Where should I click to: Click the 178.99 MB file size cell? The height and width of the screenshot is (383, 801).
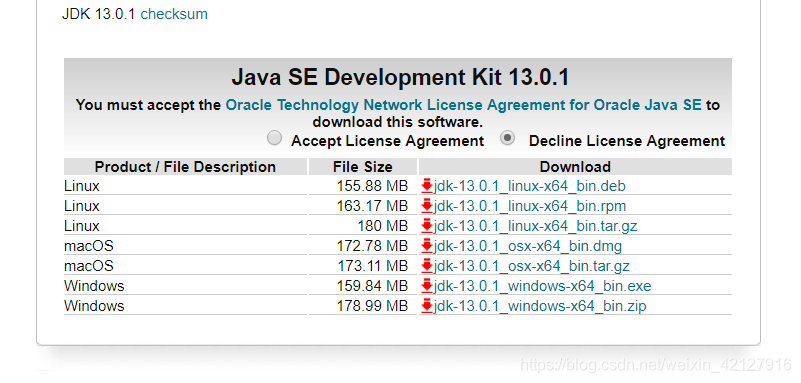coord(363,306)
